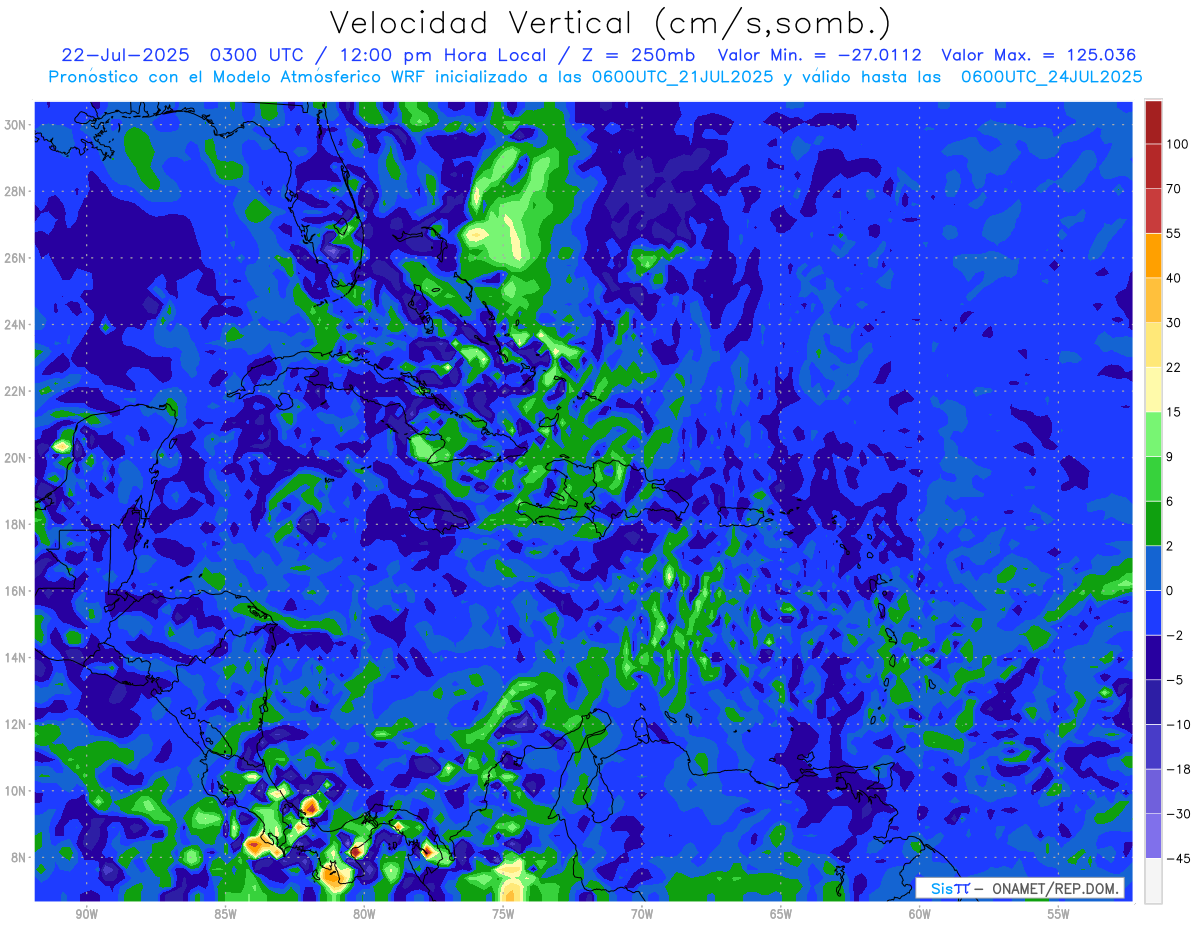Click the swatch between -30 and -45

(1153, 836)
